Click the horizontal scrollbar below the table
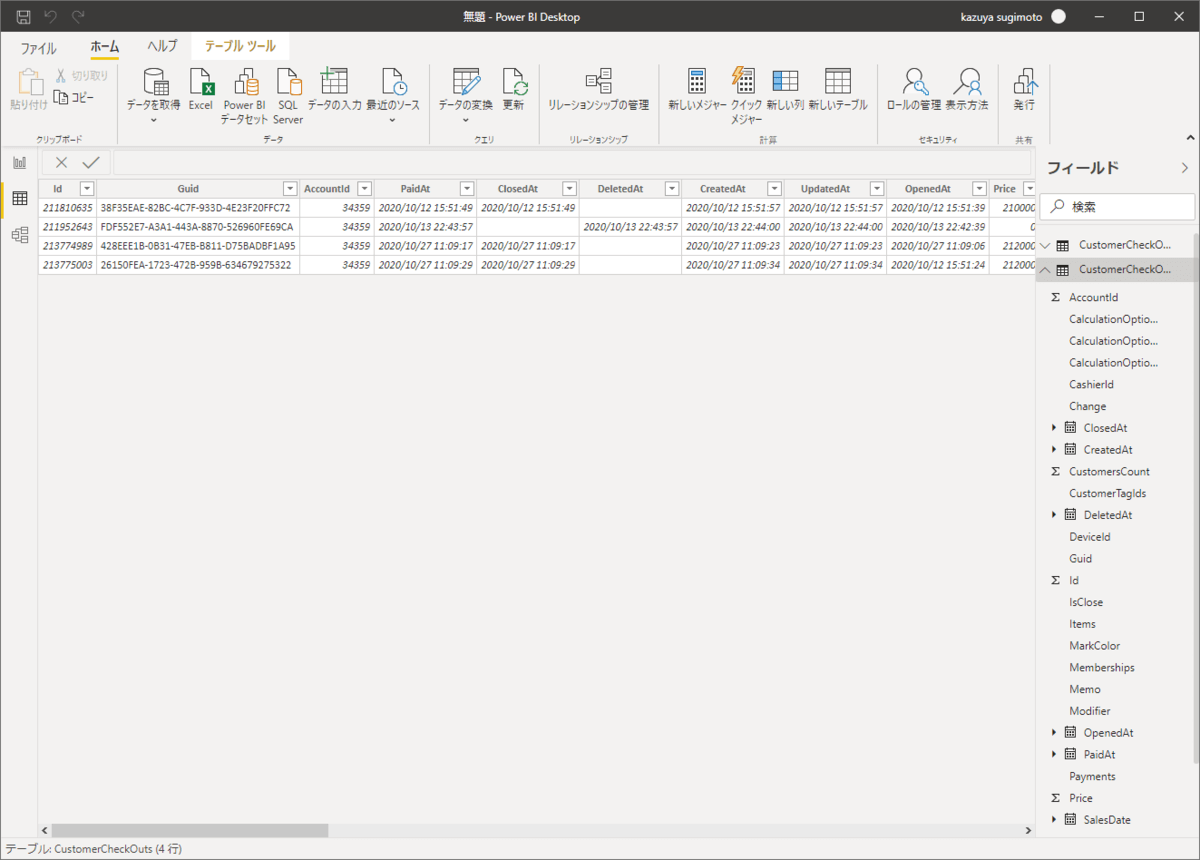The width and height of the screenshot is (1200, 860). [190, 830]
